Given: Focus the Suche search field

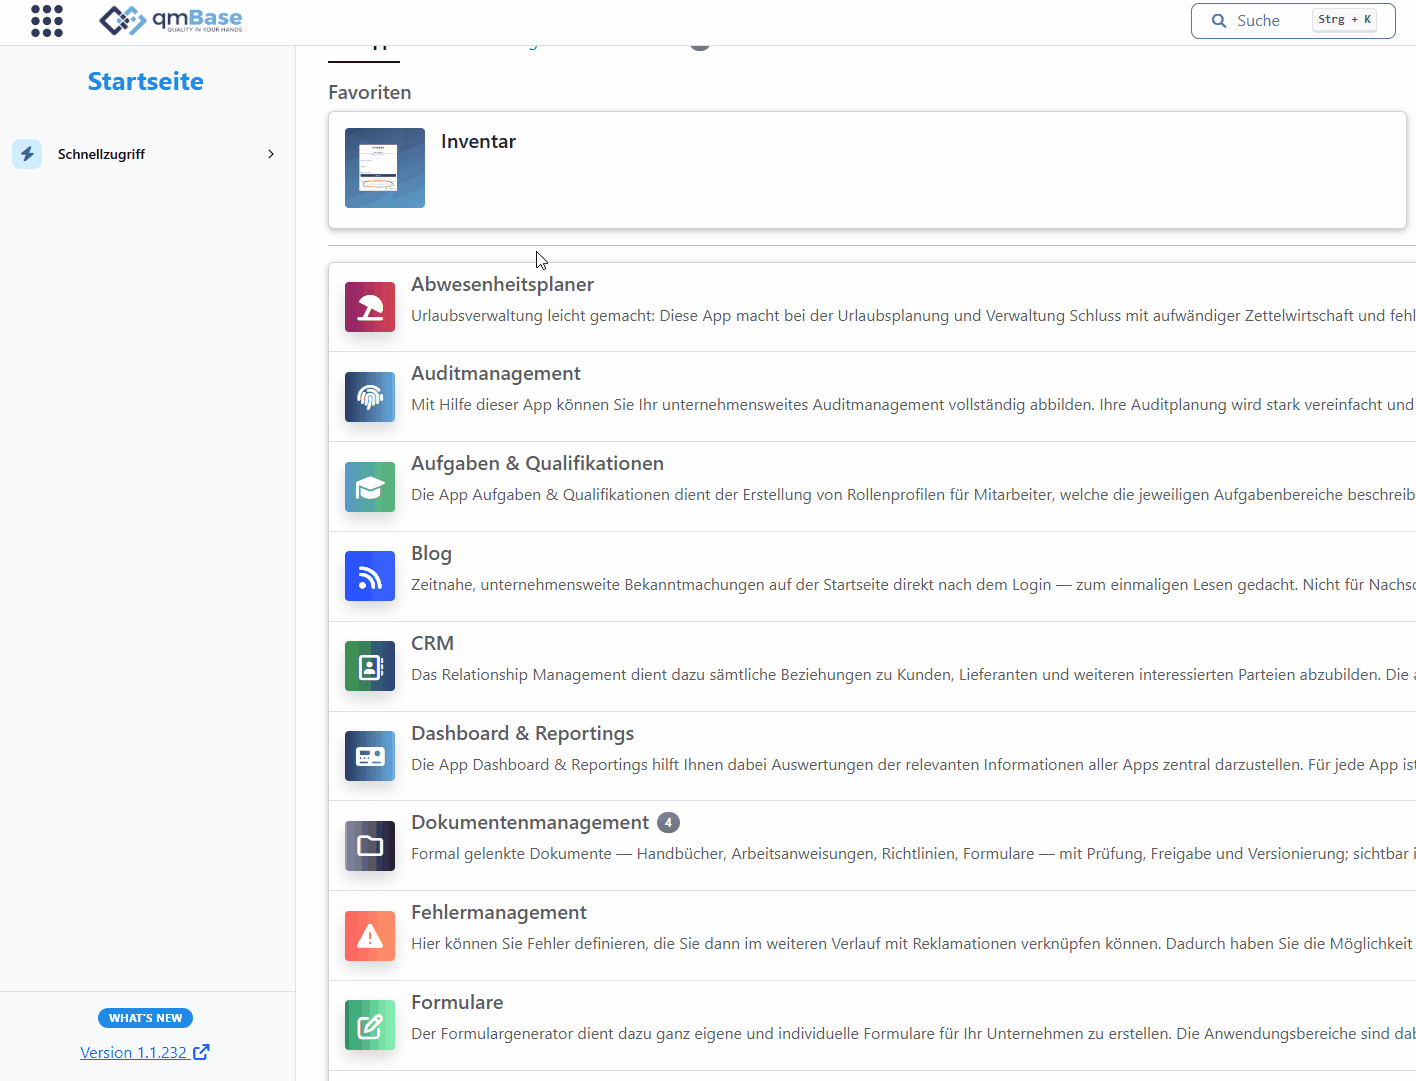Looking at the screenshot, I should click(1293, 20).
